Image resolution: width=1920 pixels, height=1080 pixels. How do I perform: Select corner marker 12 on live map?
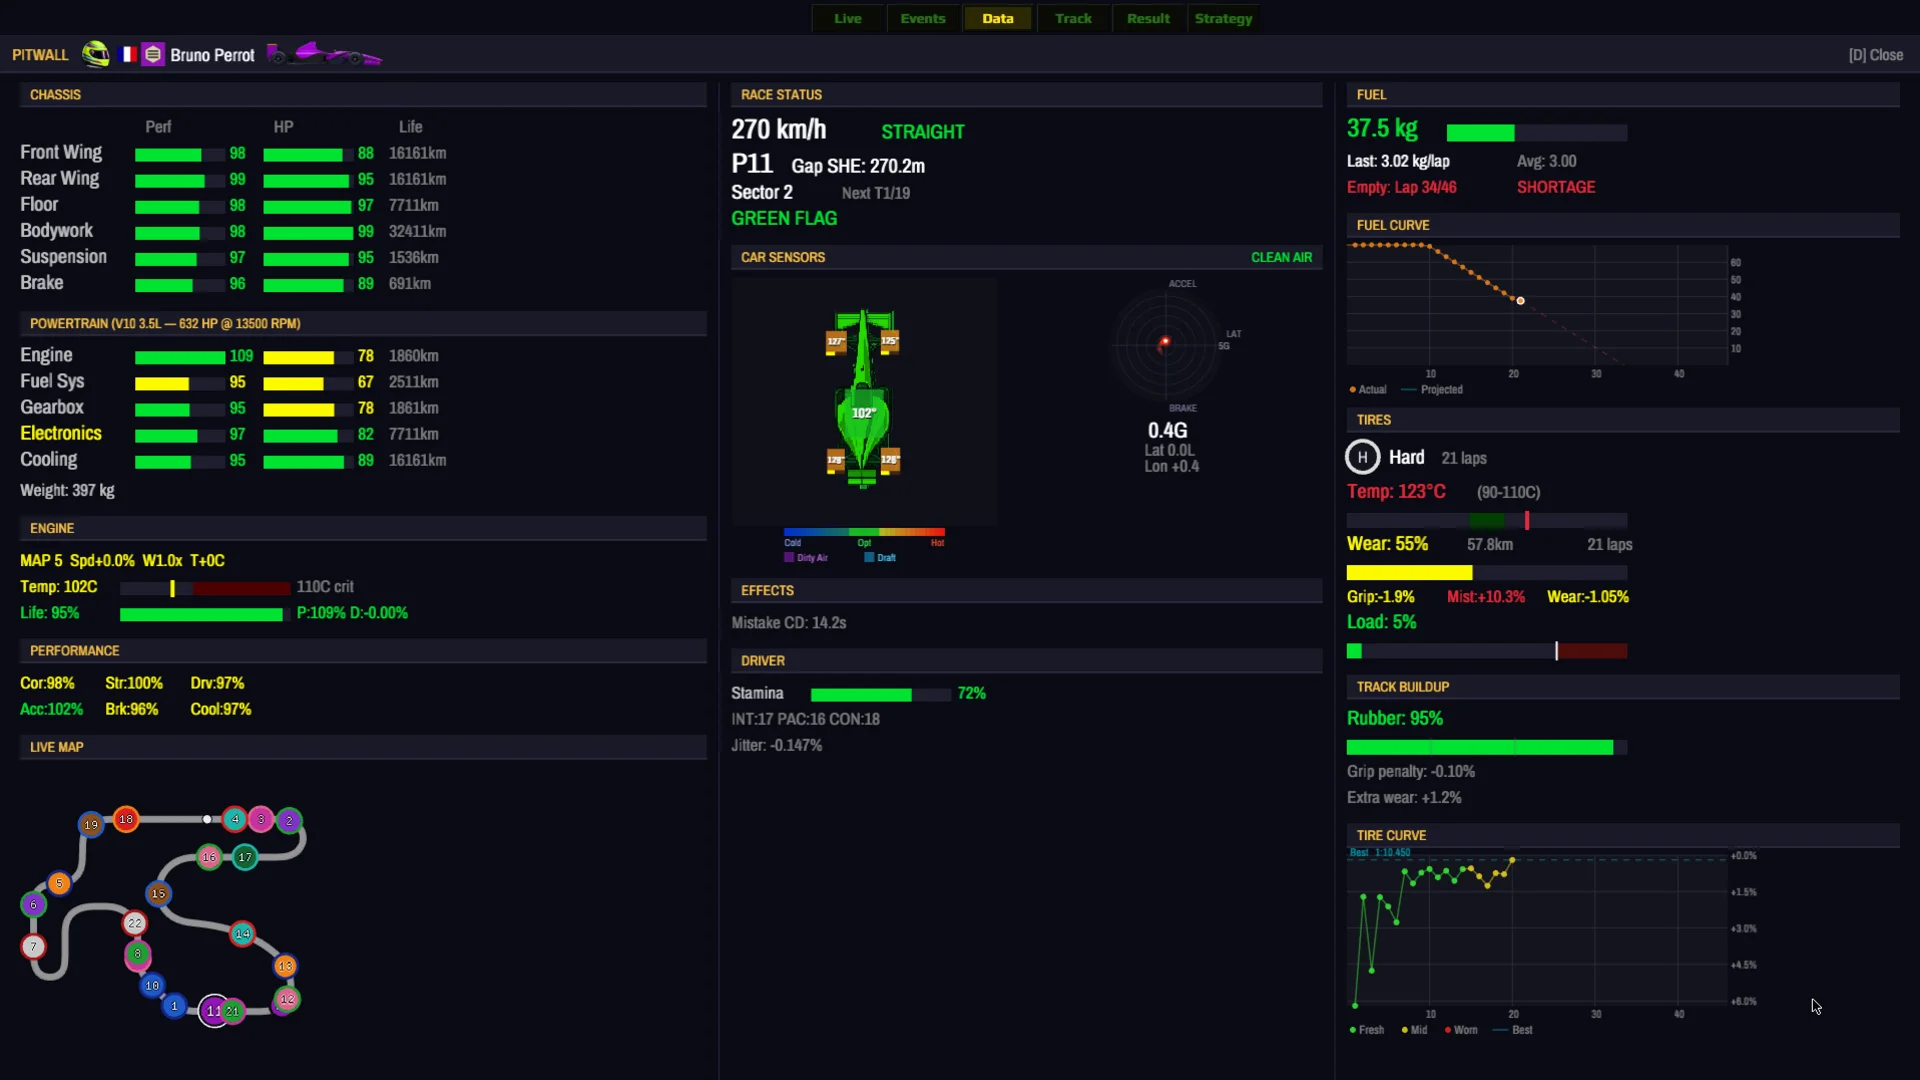[x=287, y=999]
